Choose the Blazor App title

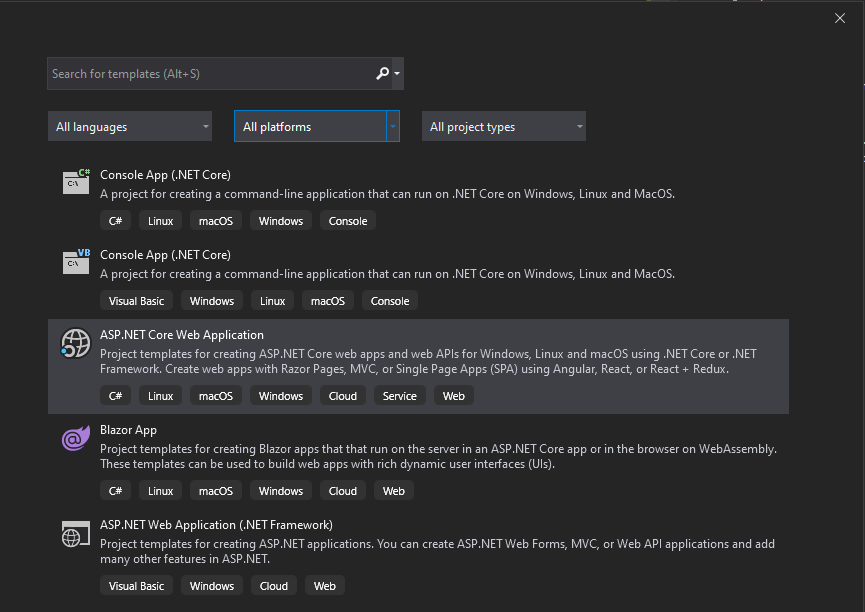(128, 430)
